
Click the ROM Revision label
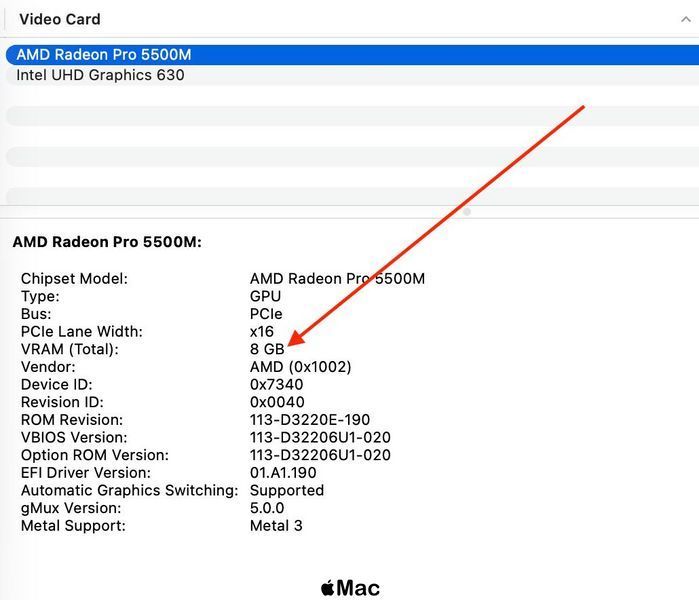(x=71, y=420)
